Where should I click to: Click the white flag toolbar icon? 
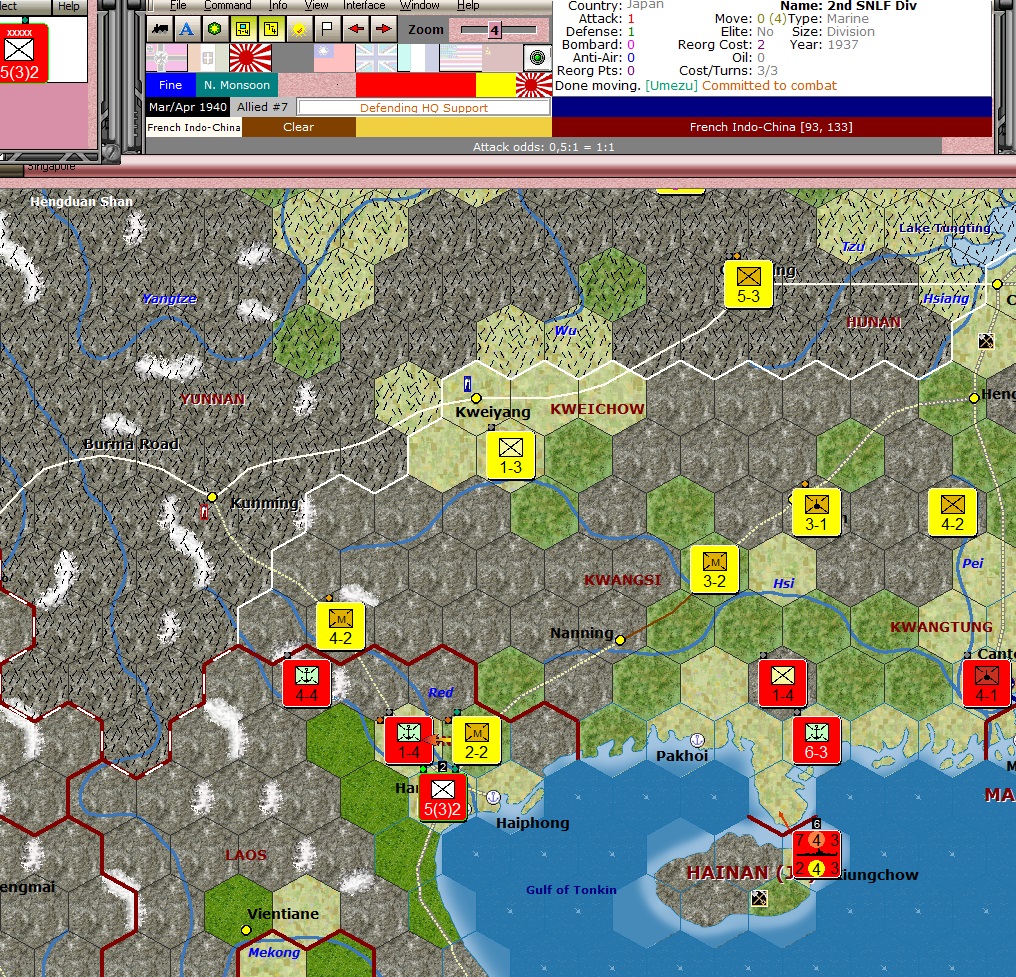point(327,29)
